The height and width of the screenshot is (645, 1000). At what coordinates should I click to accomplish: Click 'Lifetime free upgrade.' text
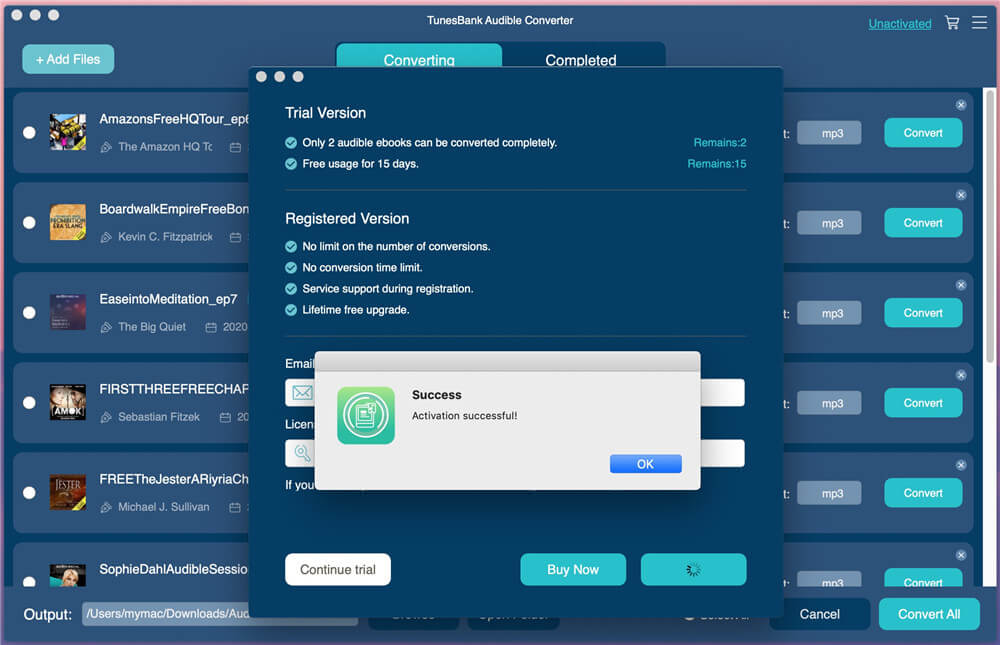click(x=356, y=309)
